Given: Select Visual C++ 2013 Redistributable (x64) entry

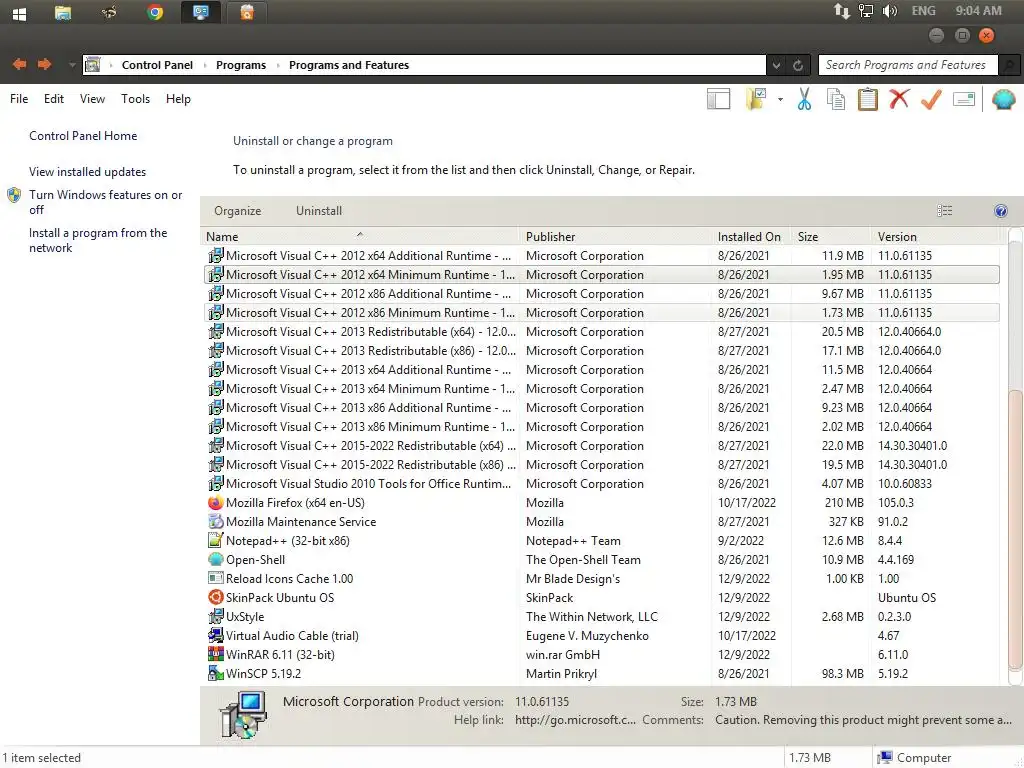Looking at the screenshot, I should point(601,332).
